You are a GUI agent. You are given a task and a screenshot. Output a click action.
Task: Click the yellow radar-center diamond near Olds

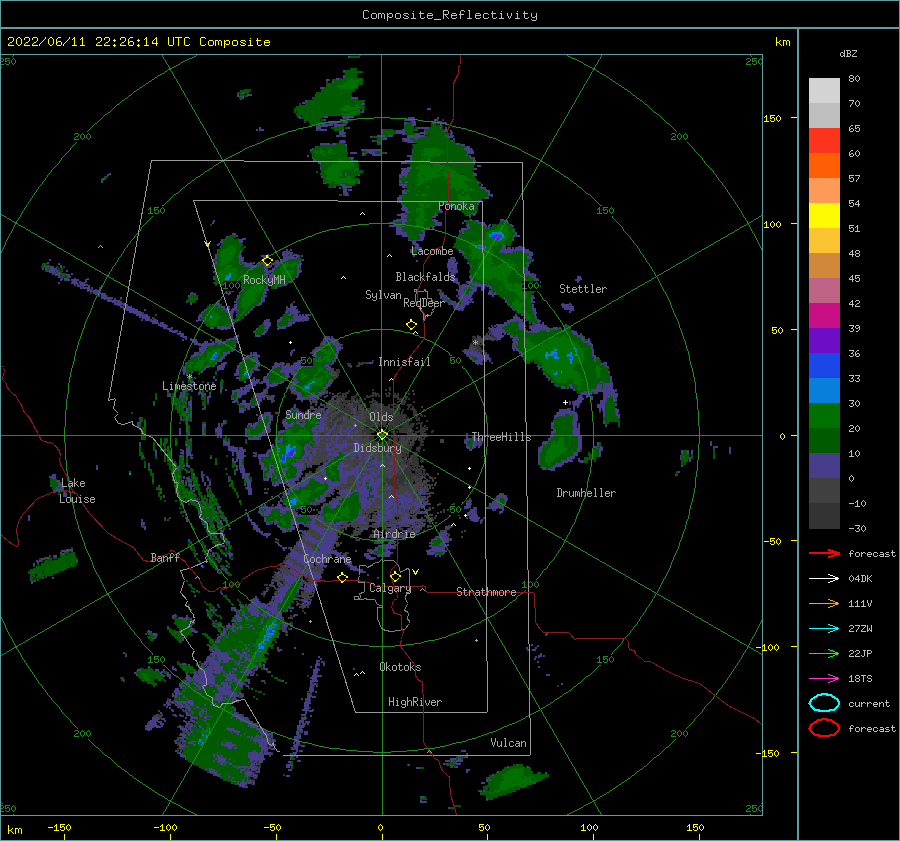click(382, 435)
